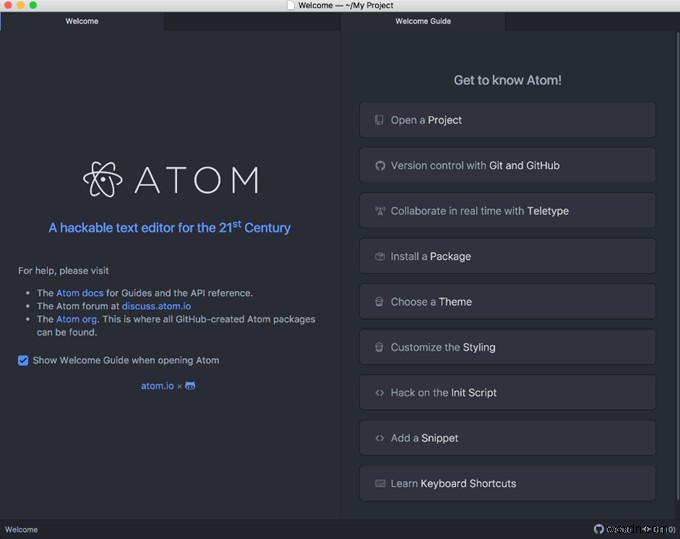Click the code brackets icon beside Init Script
Viewport: 680px width, 539px height.
379,393
